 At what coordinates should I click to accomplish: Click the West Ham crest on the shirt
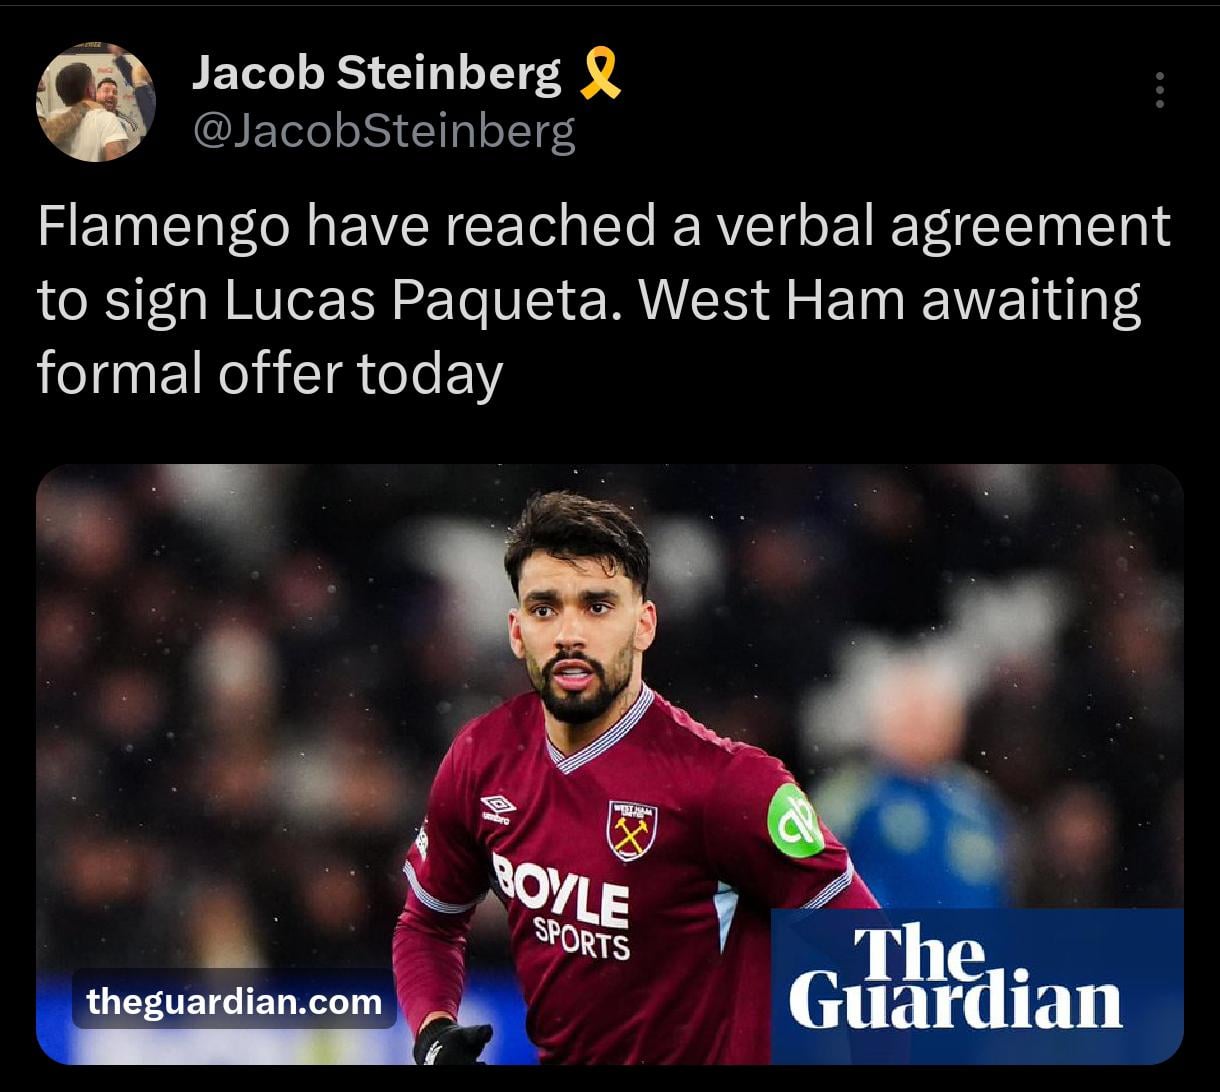[x=632, y=829]
